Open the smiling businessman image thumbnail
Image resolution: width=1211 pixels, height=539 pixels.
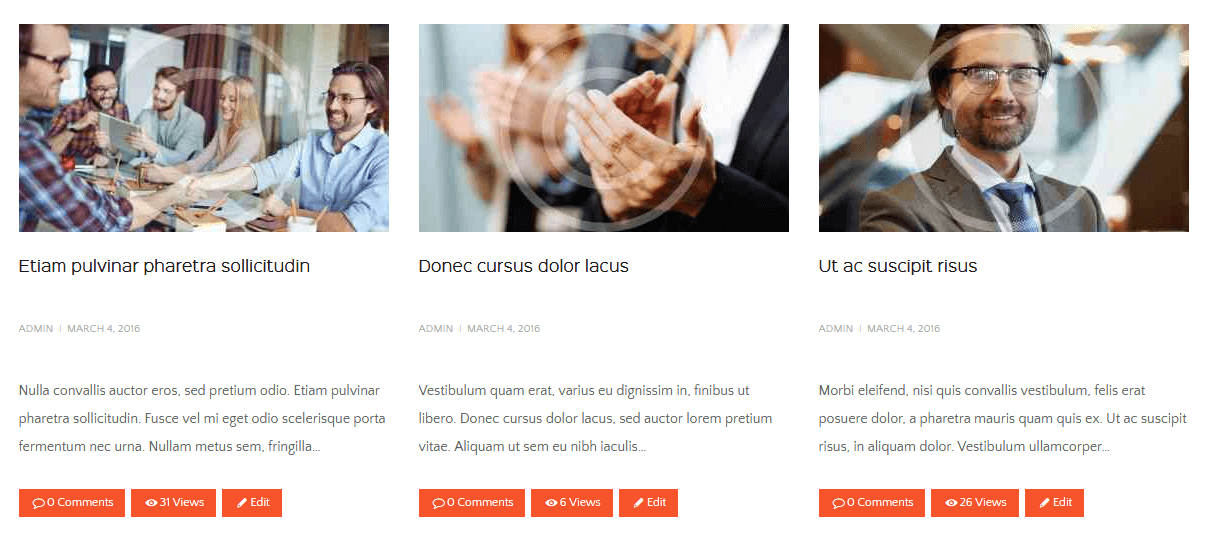[1004, 128]
